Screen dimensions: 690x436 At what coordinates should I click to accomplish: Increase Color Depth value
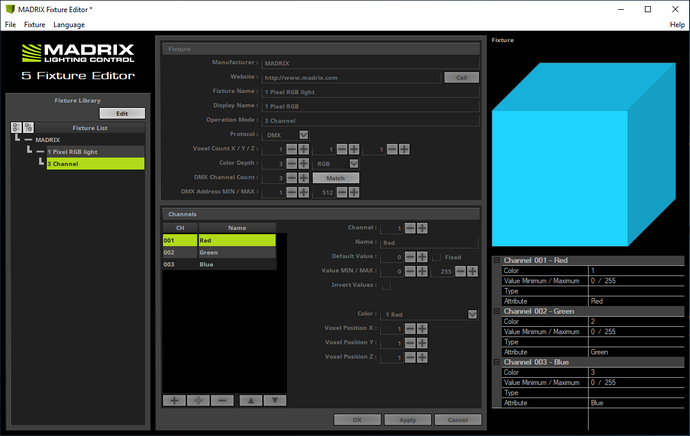(x=304, y=164)
